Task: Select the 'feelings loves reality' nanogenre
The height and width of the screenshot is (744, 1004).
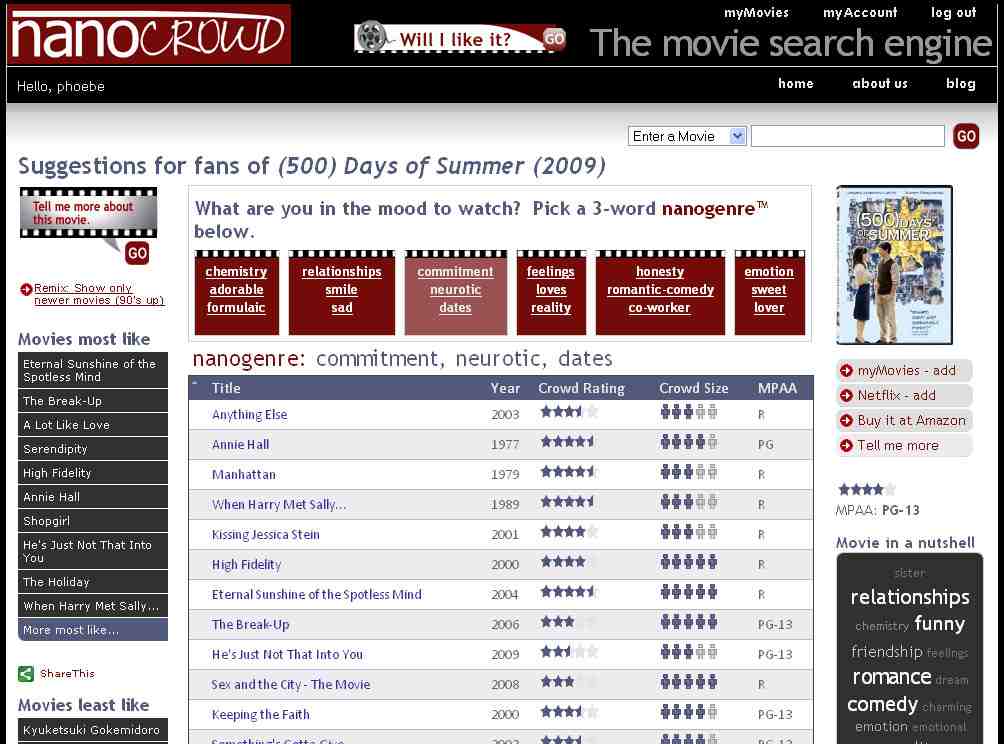Action: pos(551,292)
